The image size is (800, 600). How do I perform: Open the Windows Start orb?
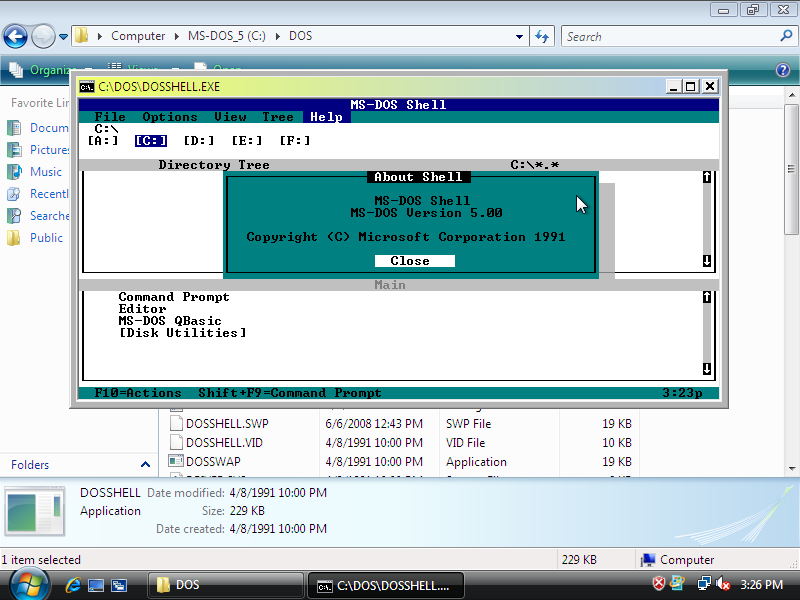[x=27, y=582]
